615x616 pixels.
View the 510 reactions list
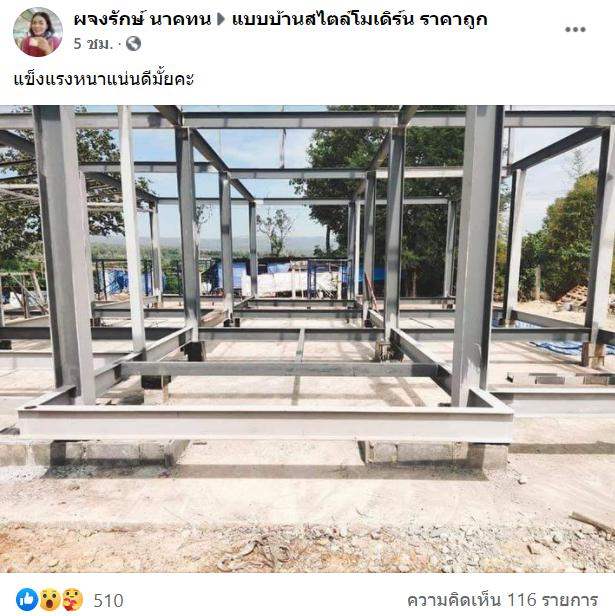[x=108, y=600]
